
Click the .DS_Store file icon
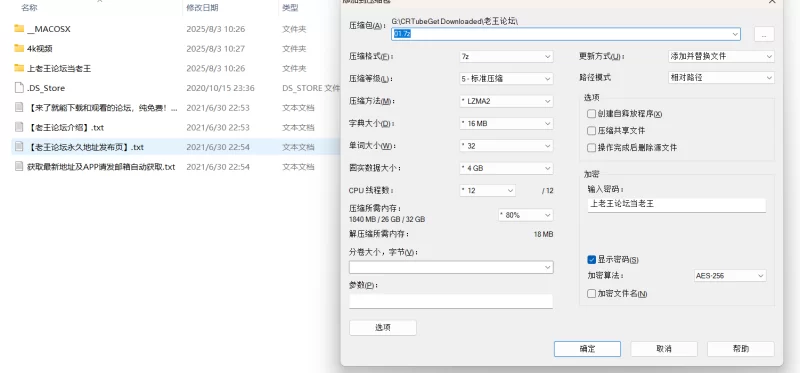coord(19,88)
